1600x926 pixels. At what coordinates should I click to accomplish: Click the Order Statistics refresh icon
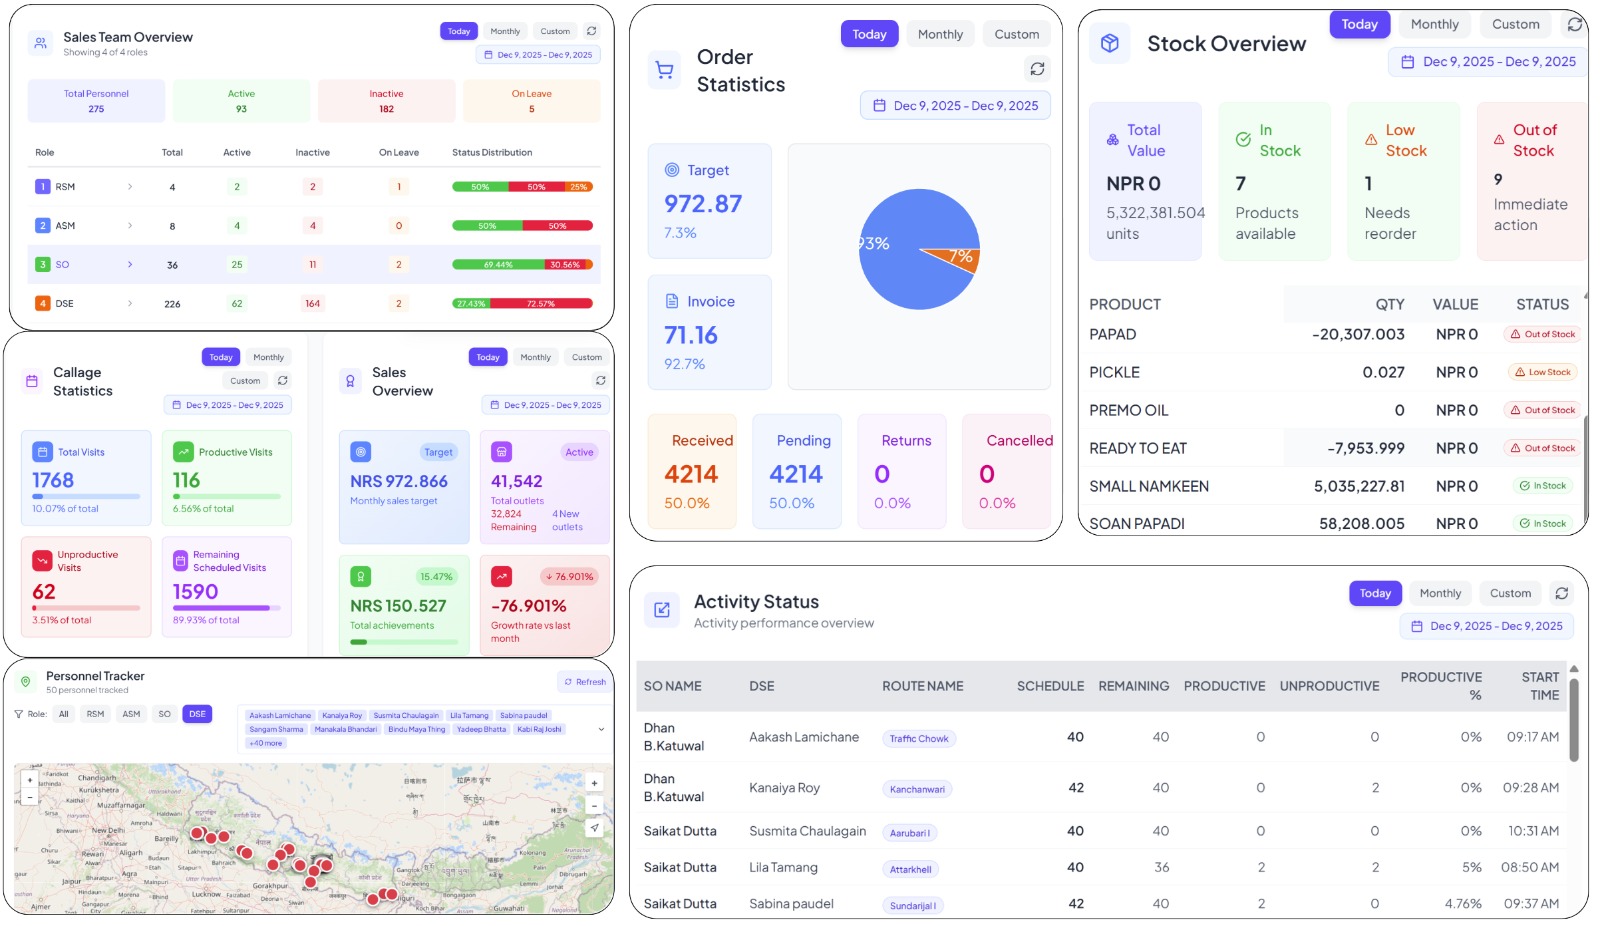click(x=1037, y=69)
